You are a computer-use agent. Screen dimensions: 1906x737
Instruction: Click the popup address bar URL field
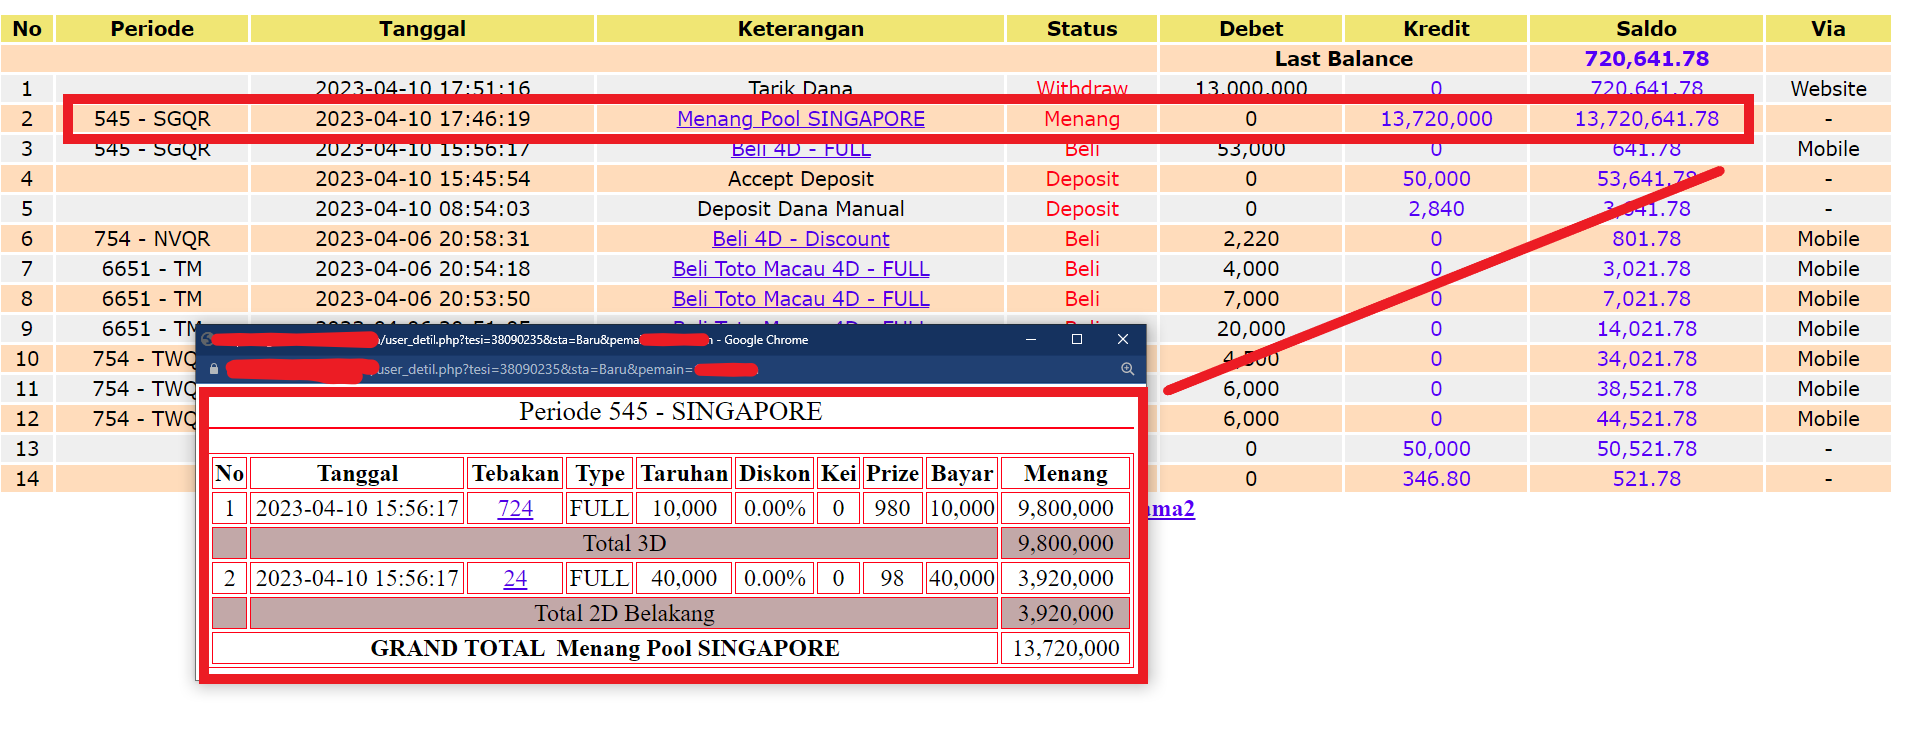(660, 369)
